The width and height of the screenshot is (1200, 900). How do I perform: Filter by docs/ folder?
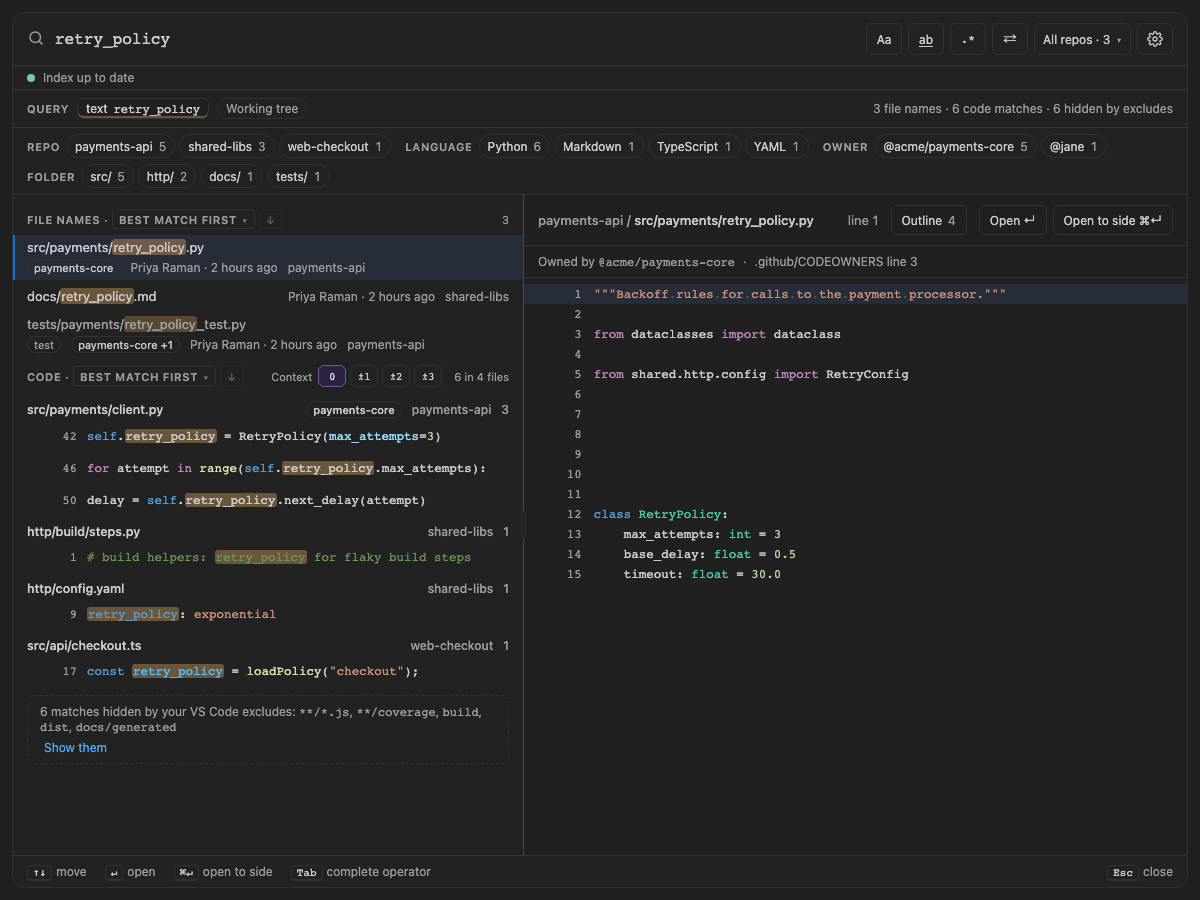(232, 177)
